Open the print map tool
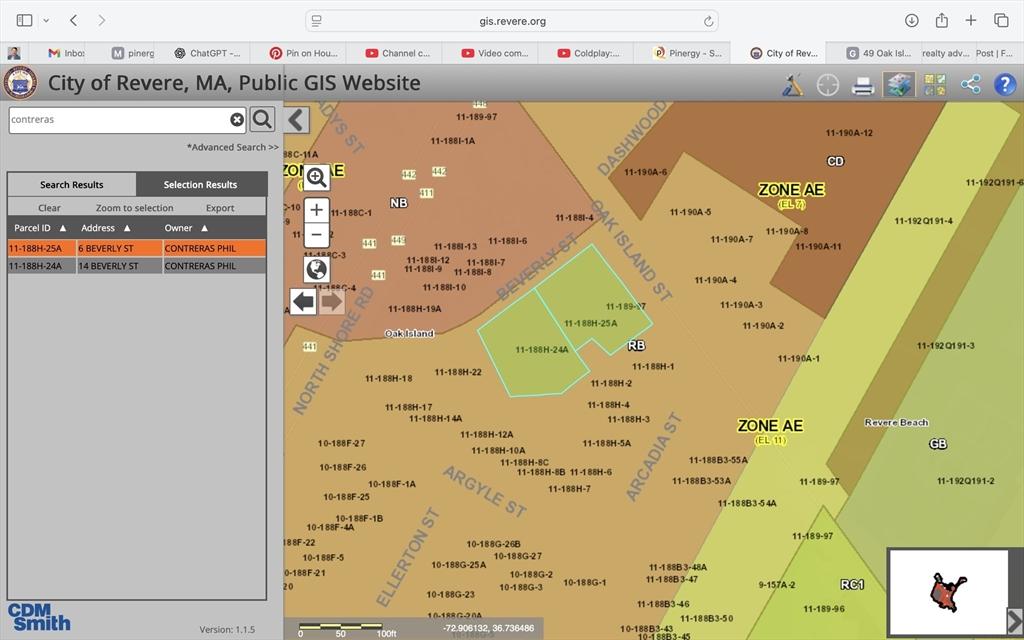This screenshot has height=640, width=1024. pyautogui.click(x=863, y=86)
